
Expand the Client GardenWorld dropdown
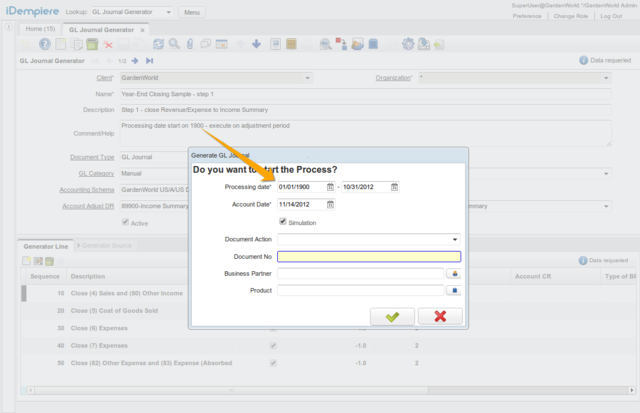click(x=307, y=77)
